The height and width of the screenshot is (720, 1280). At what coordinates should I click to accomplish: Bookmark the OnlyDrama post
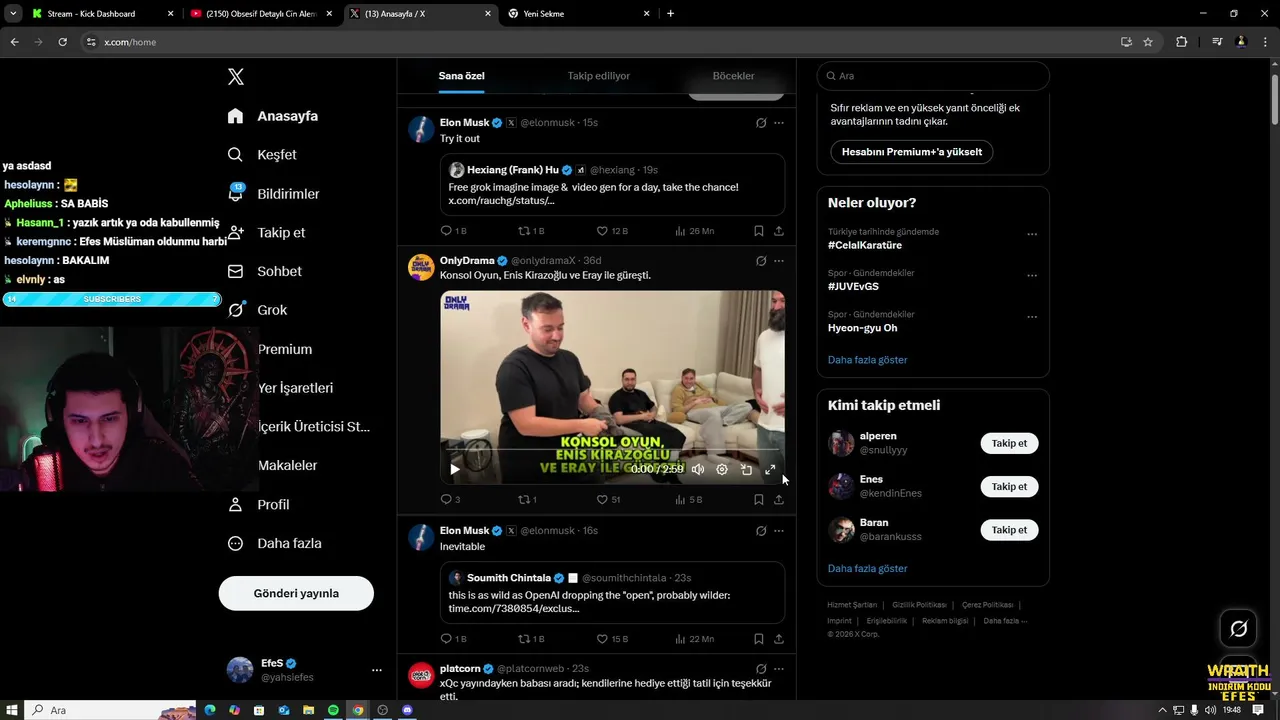[759, 499]
